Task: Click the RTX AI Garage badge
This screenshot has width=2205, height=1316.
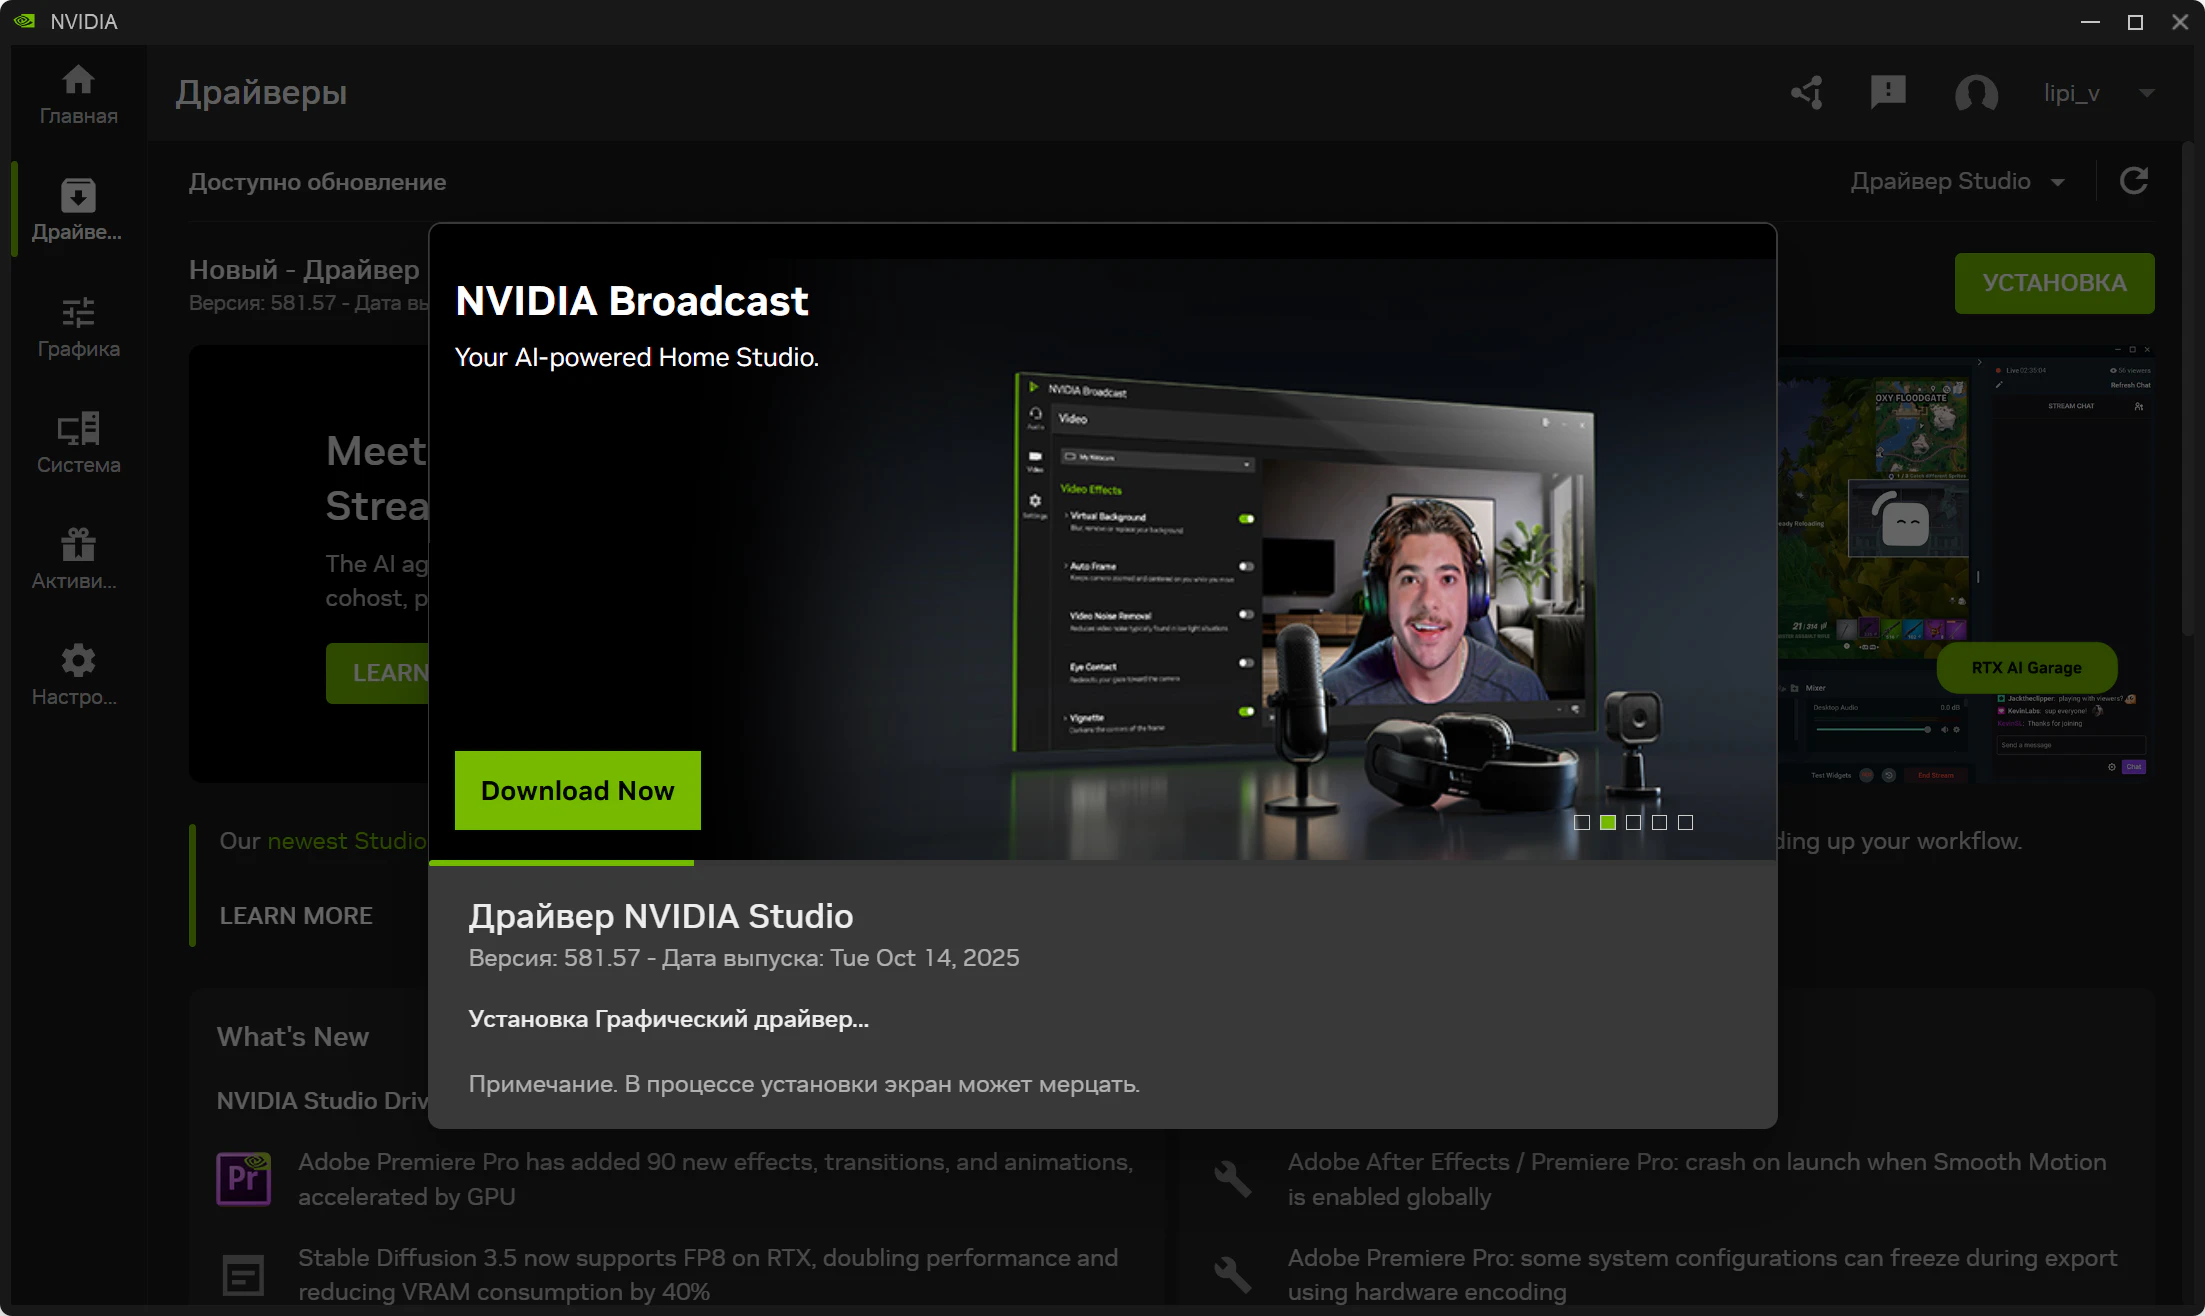Action: [2026, 667]
